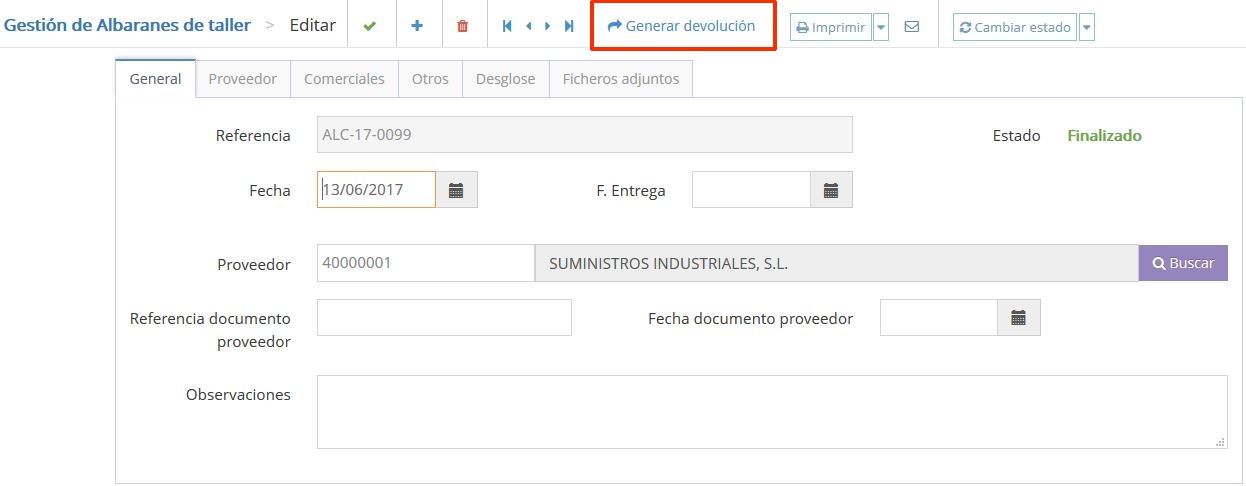Click Generar devolución button
This screenshot has height=486, width=1246.
click(x=682, y=26)
